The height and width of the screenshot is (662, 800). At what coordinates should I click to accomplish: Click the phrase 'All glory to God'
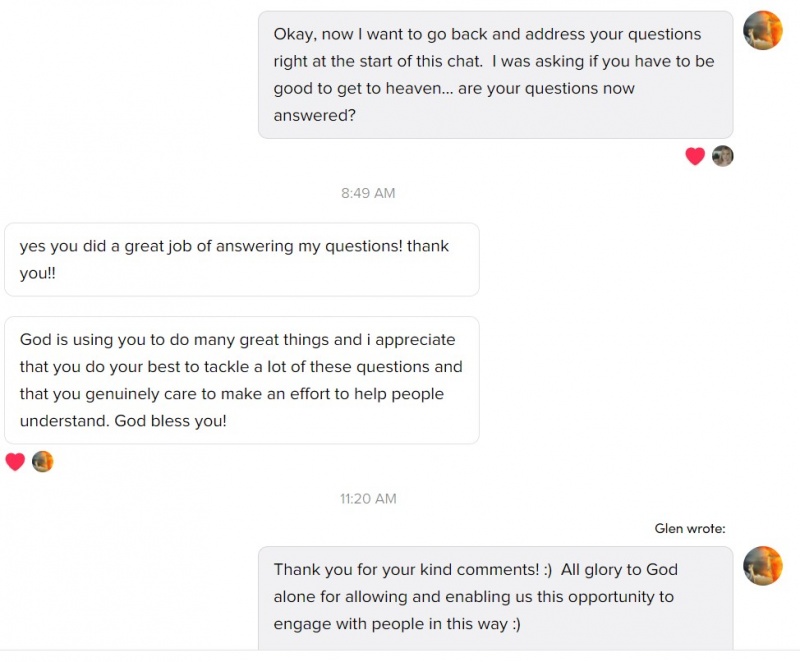619,570
